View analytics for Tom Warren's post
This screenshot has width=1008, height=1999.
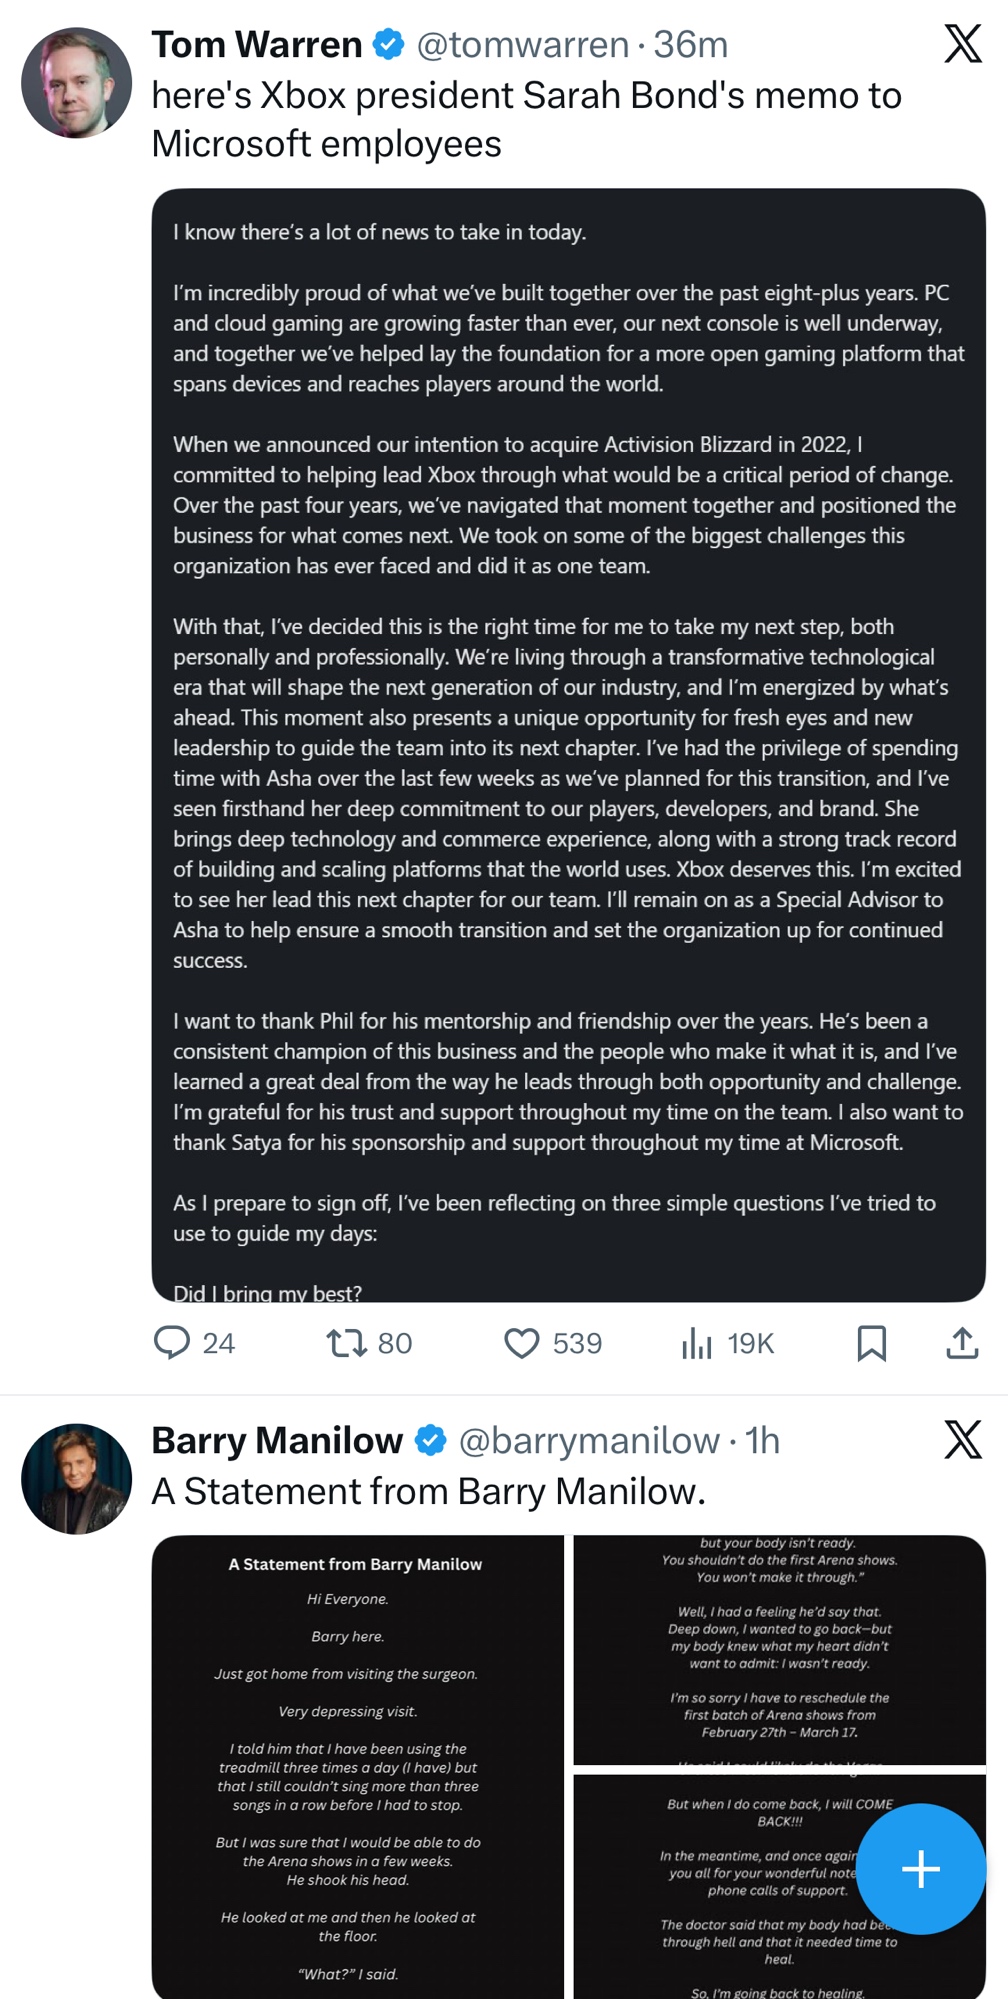click(697, 1342)
